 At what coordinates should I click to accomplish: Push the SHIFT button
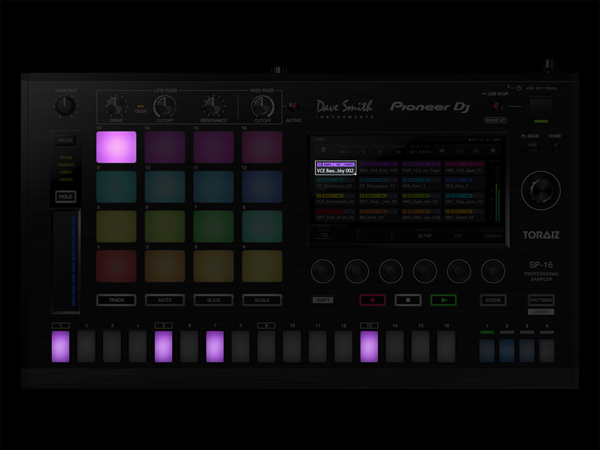tap(323, 300)
